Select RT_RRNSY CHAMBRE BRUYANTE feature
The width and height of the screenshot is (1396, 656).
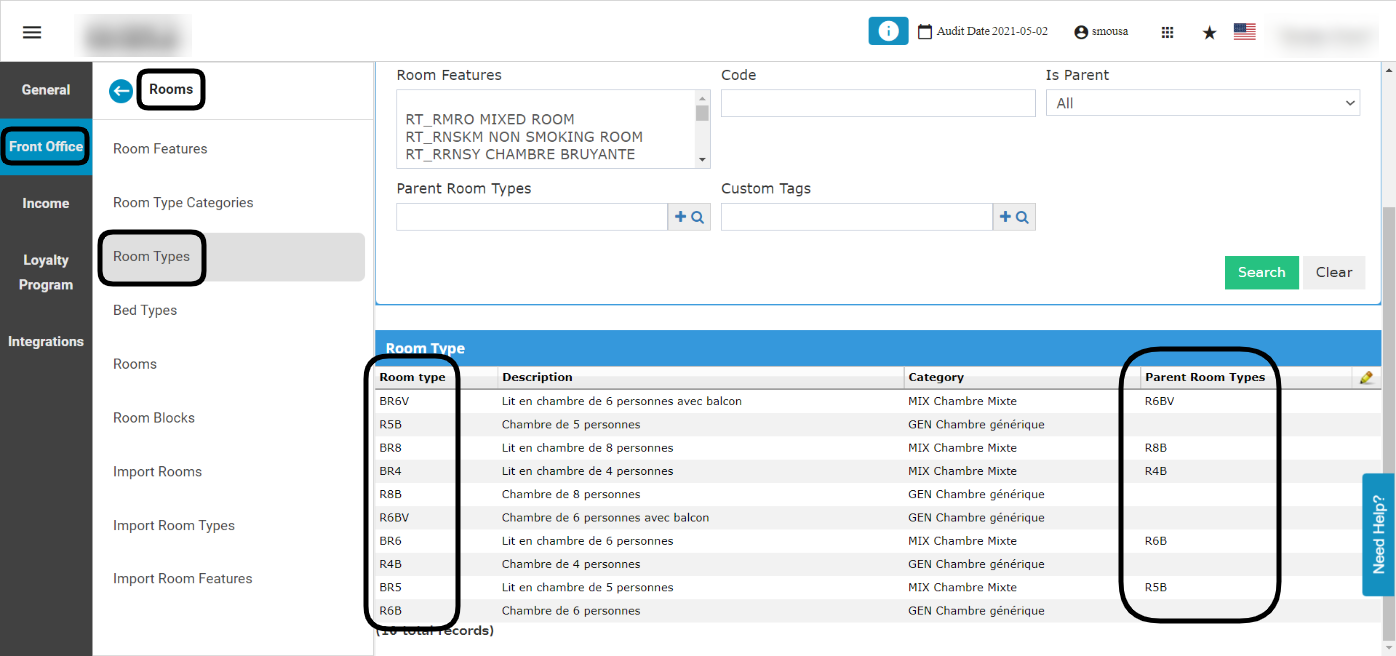pos(520,155)
